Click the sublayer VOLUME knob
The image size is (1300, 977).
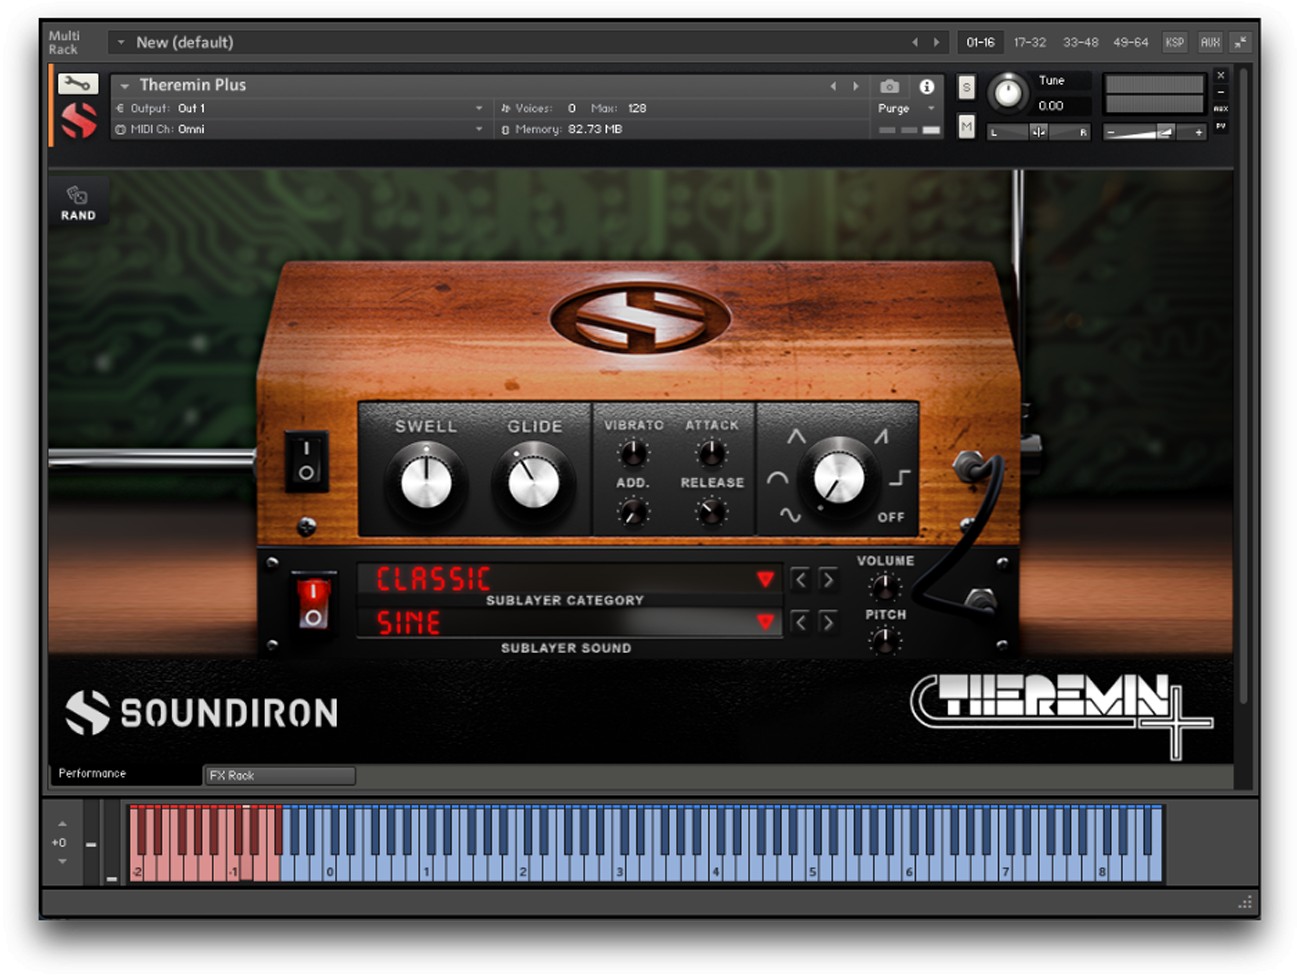pos(884,588)
